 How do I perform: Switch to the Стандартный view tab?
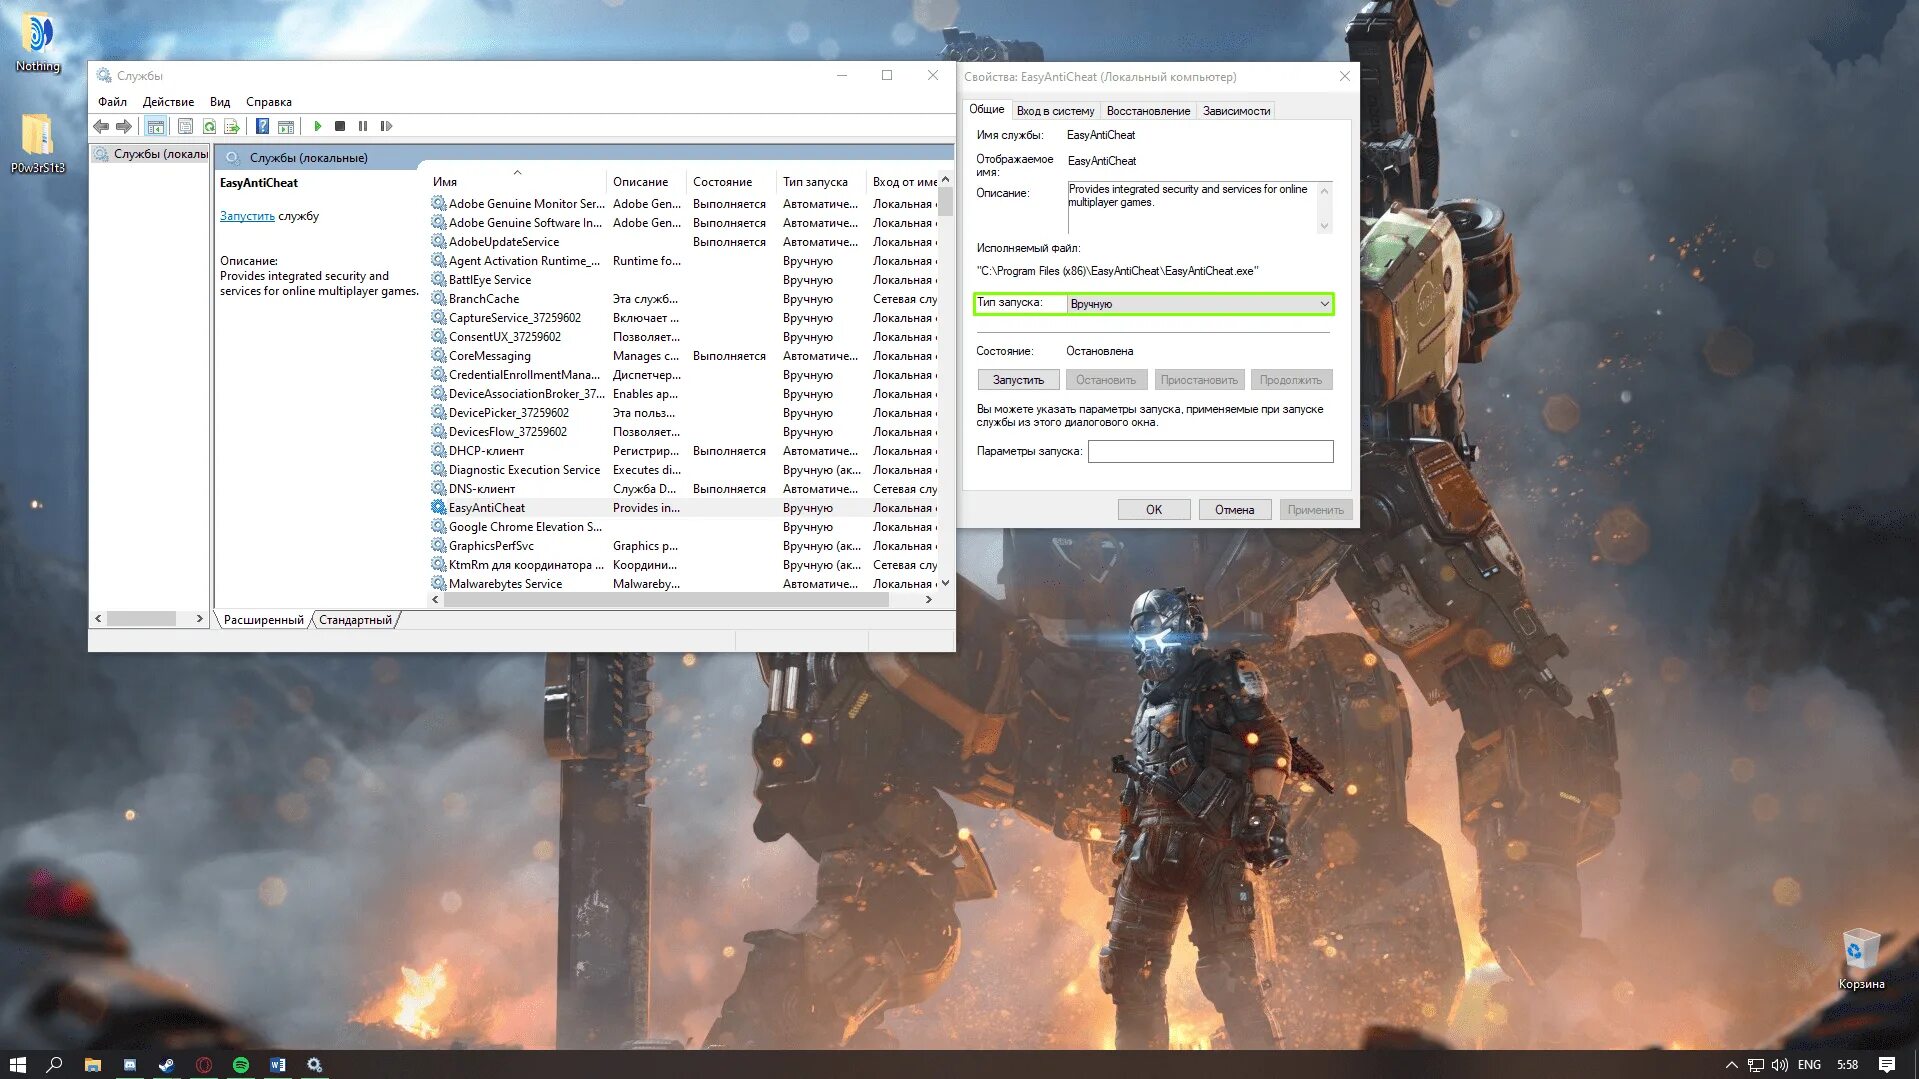point(355,620)
